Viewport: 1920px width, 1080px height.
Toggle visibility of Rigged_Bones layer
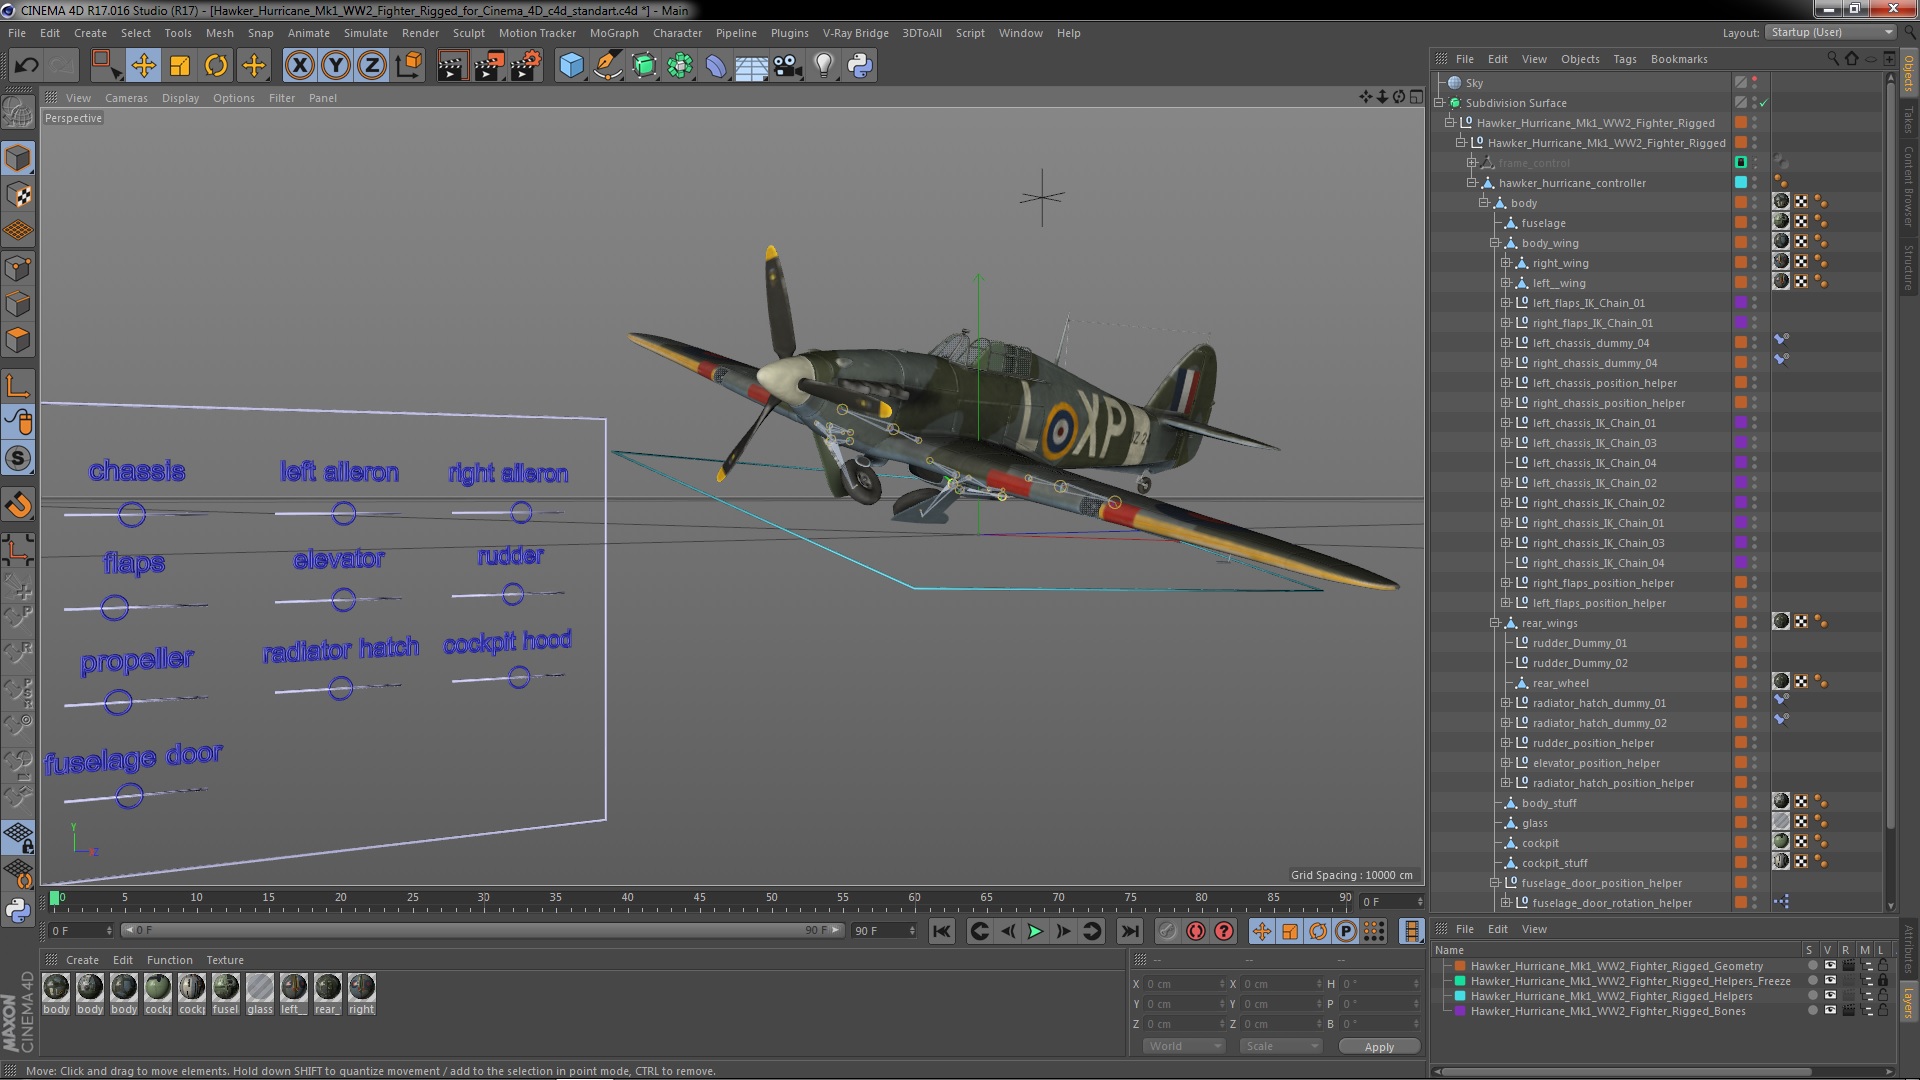(1830, 1011)
